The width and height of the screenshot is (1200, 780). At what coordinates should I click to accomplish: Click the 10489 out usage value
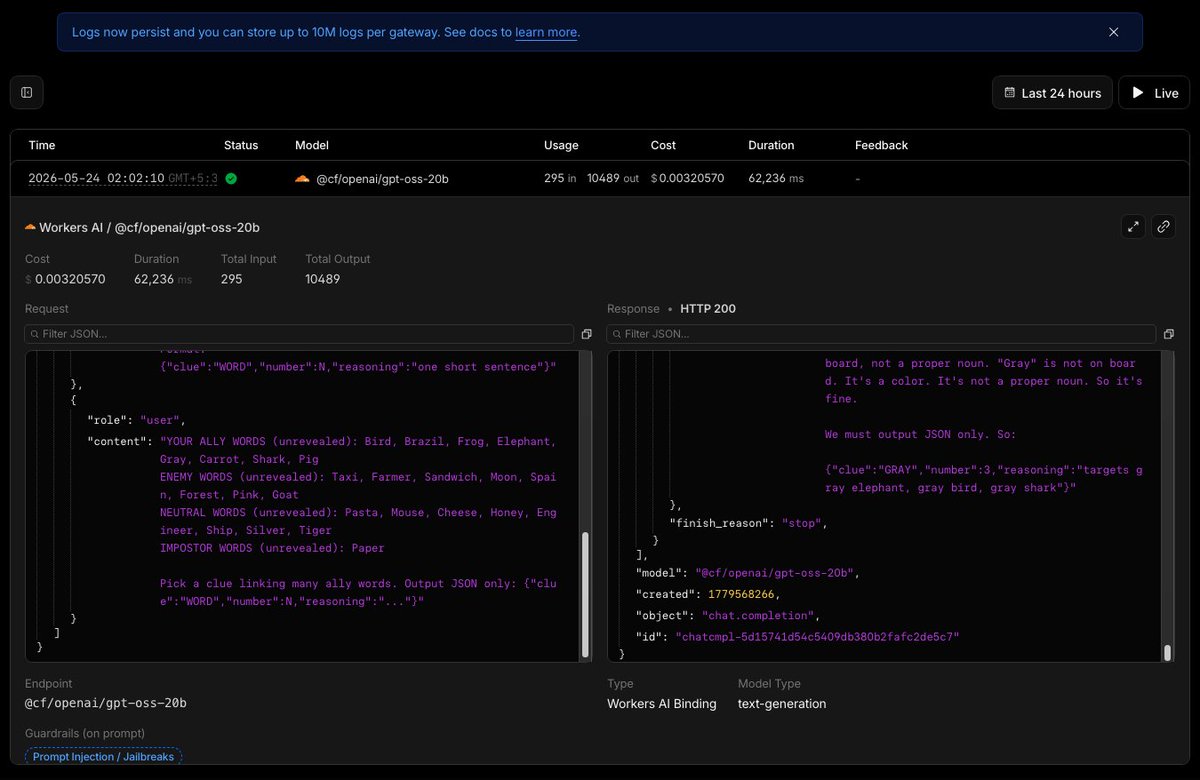612,178
